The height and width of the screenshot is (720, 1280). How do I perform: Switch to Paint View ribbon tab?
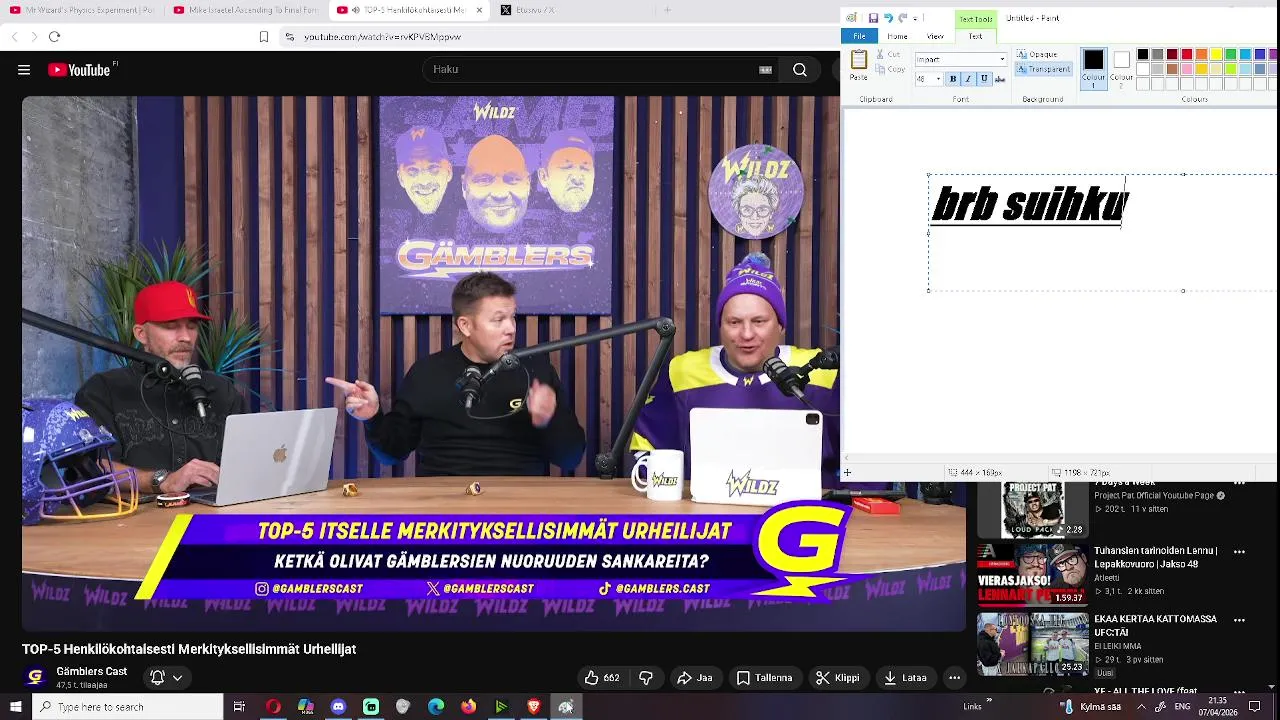coord(935,36)
